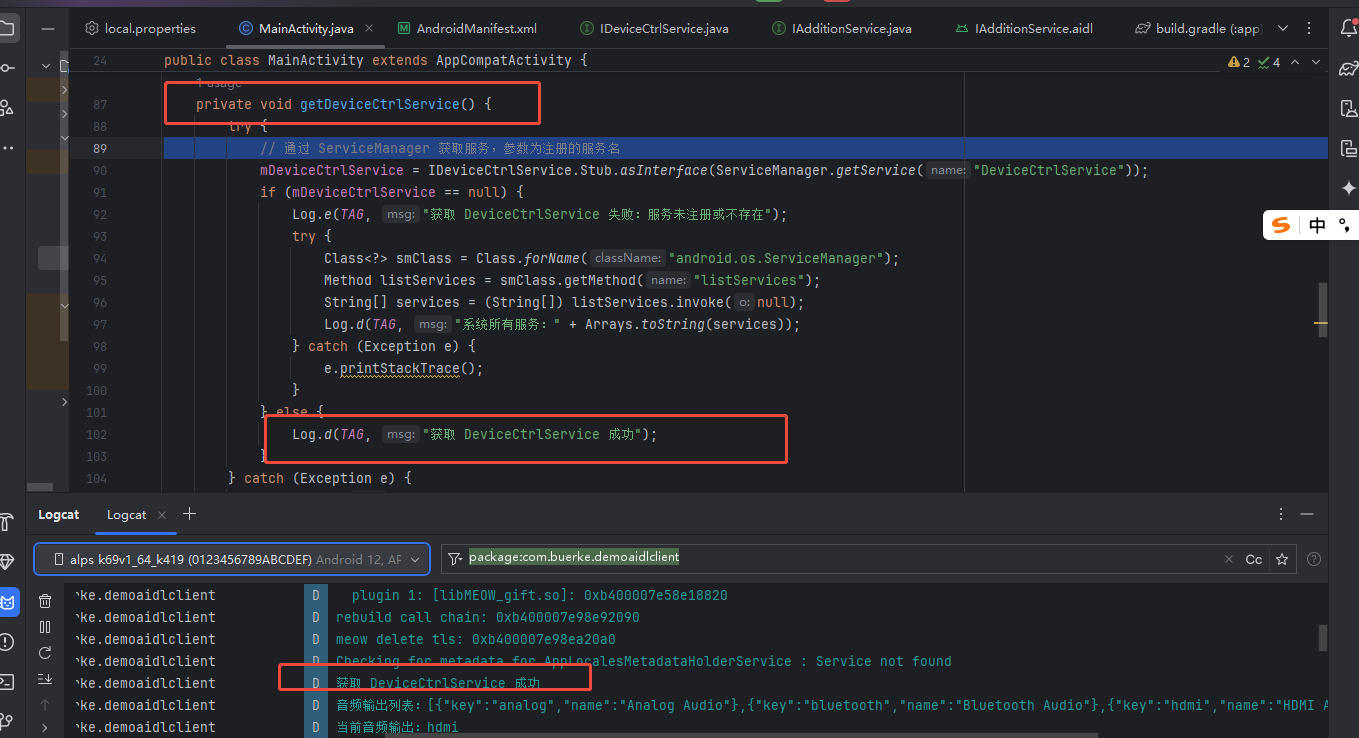
Task: Go to next highlighted error arrow
Action: 1318,62
